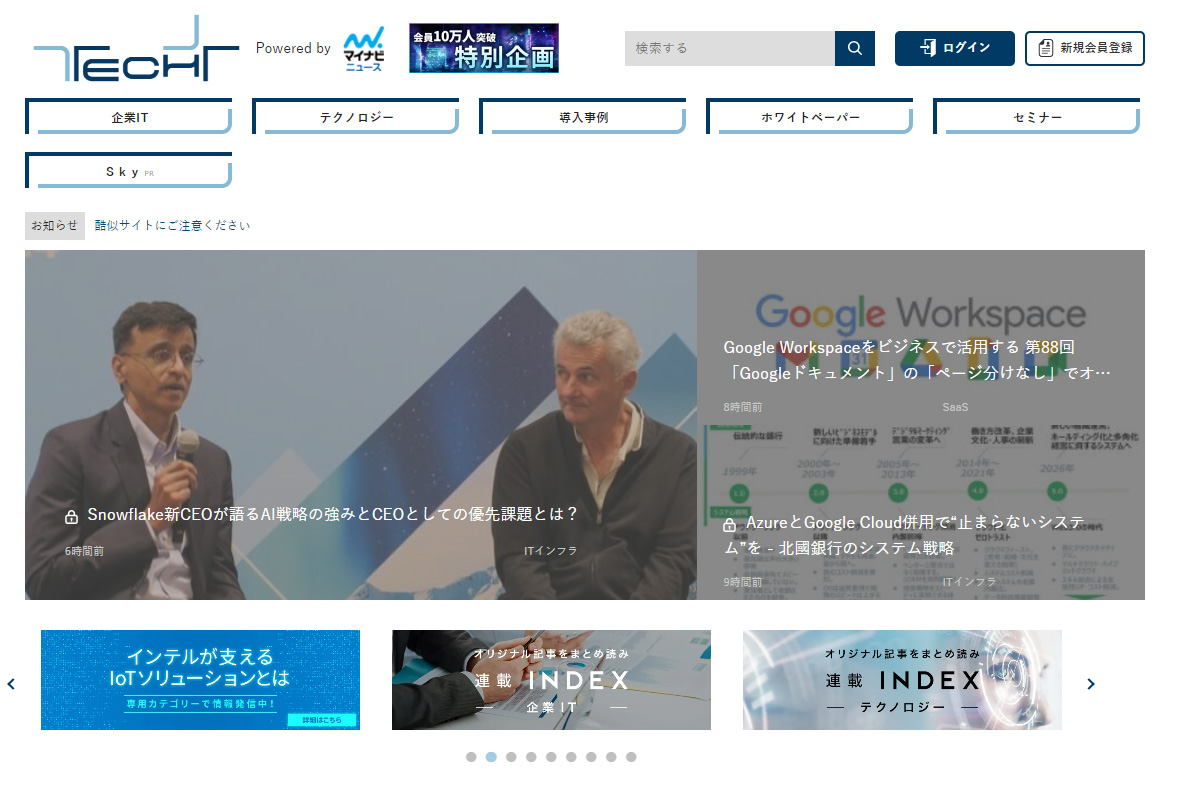
Task: Click the lock icon beside Snowflake headline
Action: click(x=71, y=516)
